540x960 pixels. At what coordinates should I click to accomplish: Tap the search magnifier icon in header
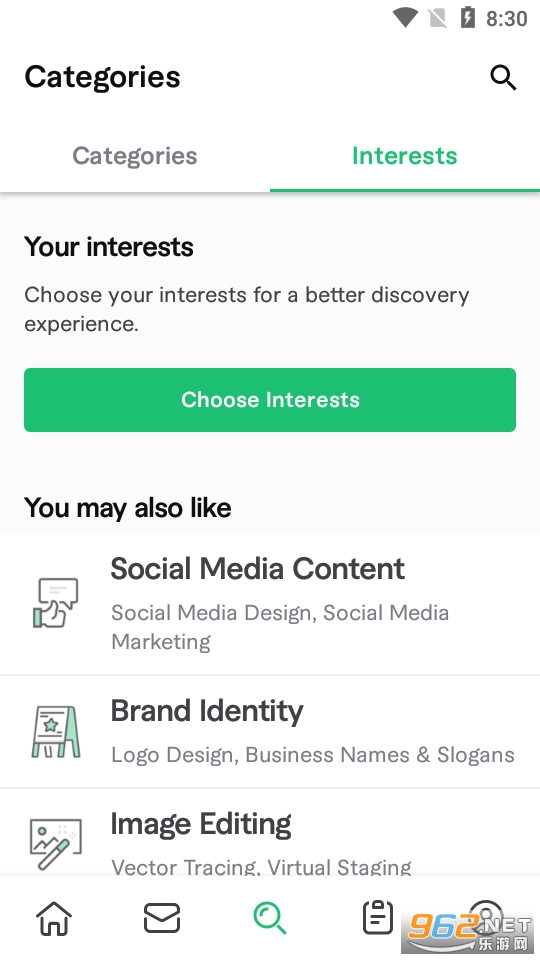(x=503, y=78)
